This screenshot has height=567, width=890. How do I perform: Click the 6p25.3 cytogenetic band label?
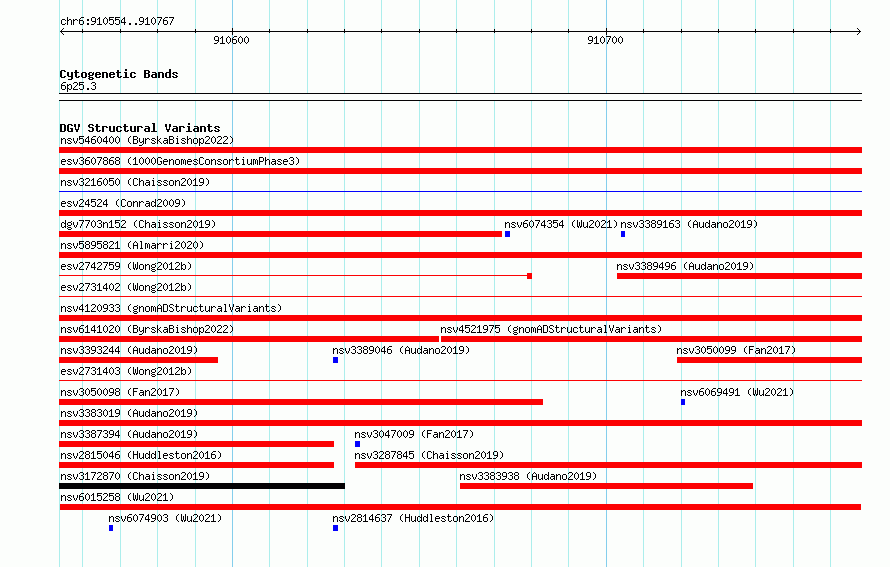click(78, 86)
